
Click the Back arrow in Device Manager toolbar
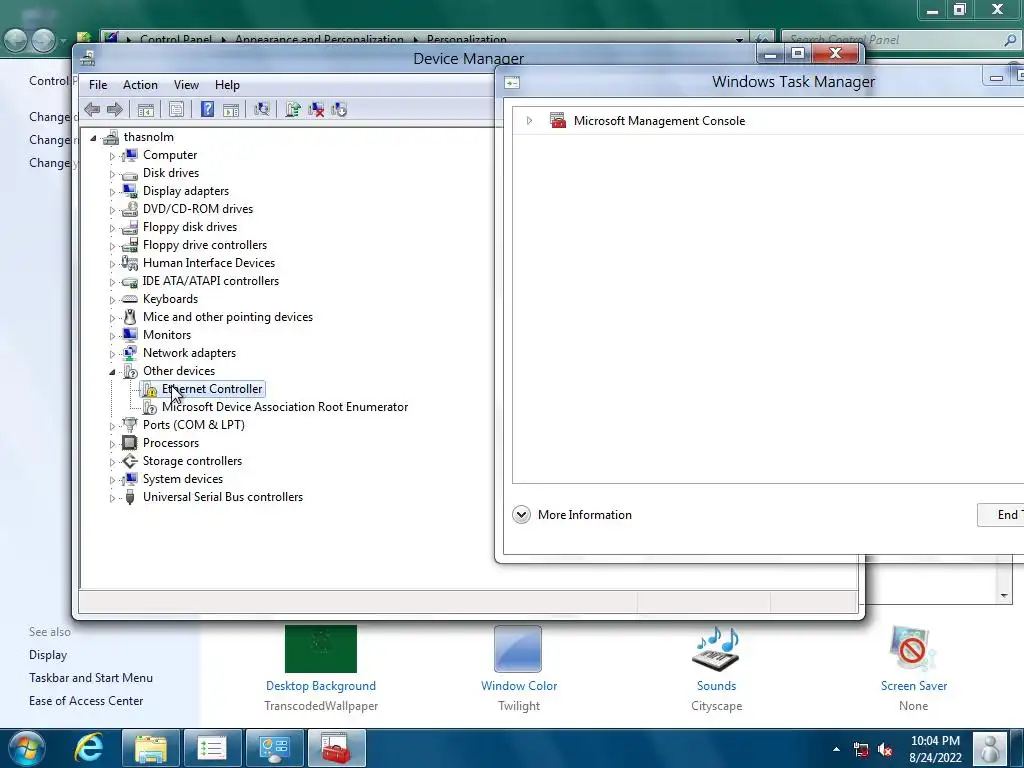[92, 110]
